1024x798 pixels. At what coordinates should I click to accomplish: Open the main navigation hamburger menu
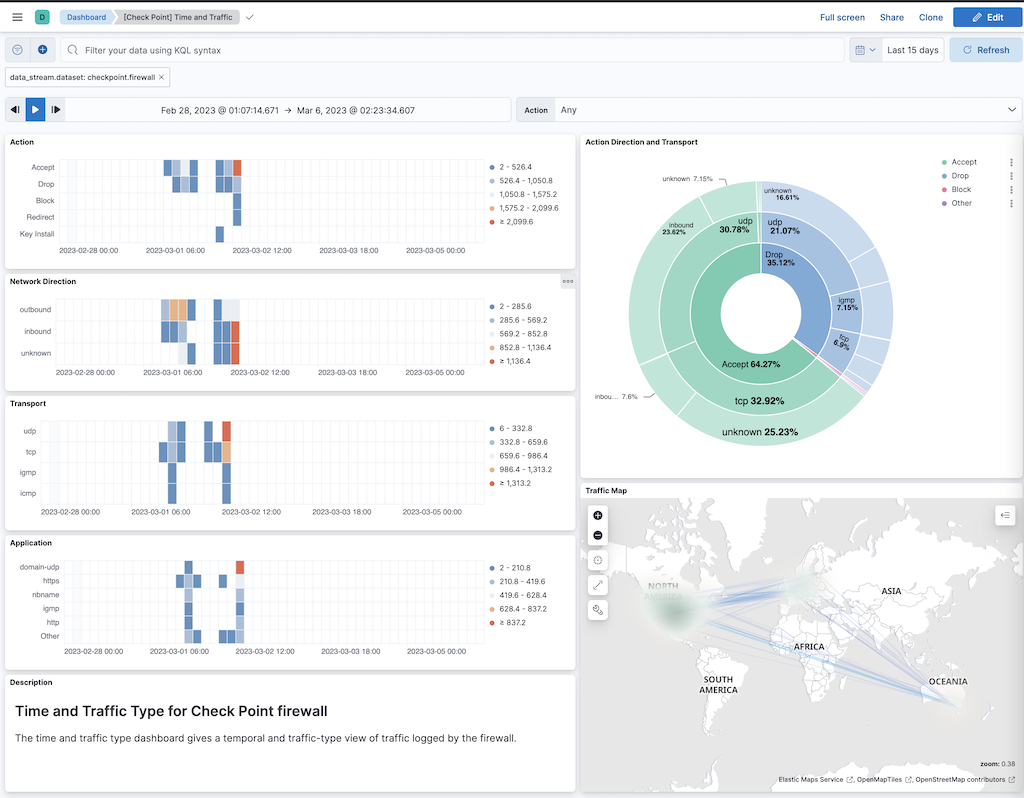[x=17, y=17]
